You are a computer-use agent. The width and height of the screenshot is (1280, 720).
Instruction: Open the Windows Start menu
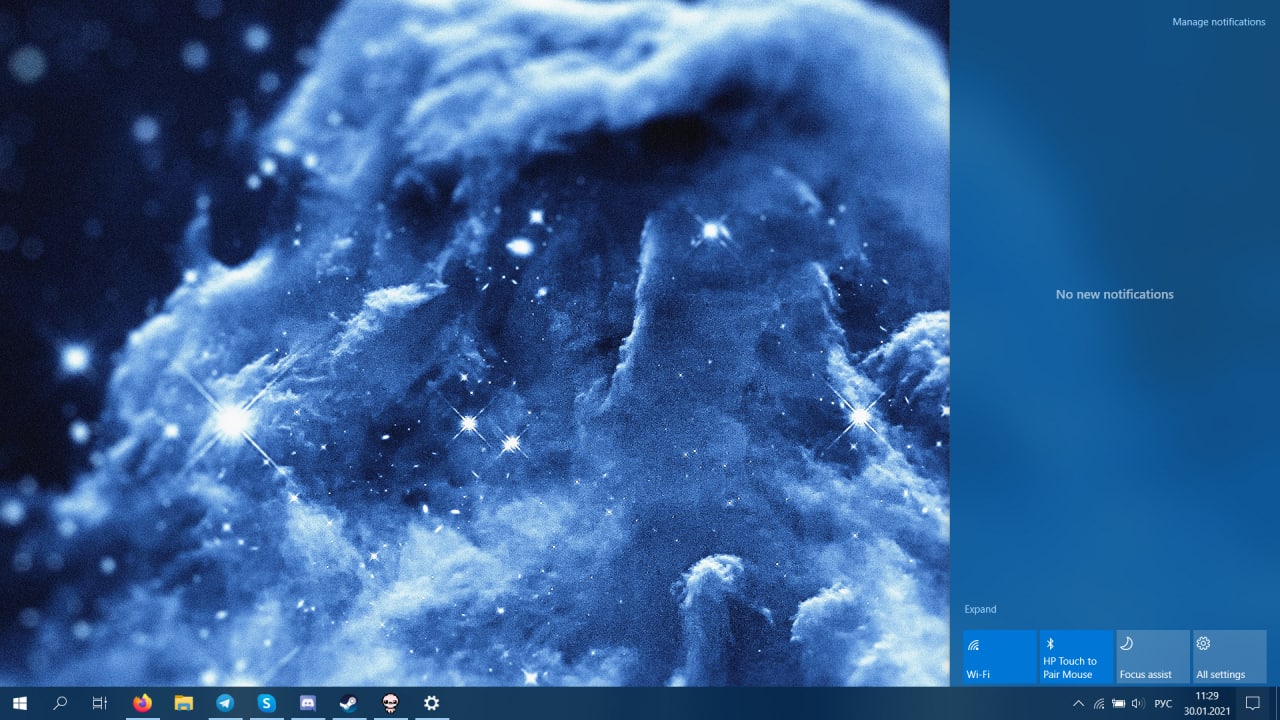click(20, 703)
